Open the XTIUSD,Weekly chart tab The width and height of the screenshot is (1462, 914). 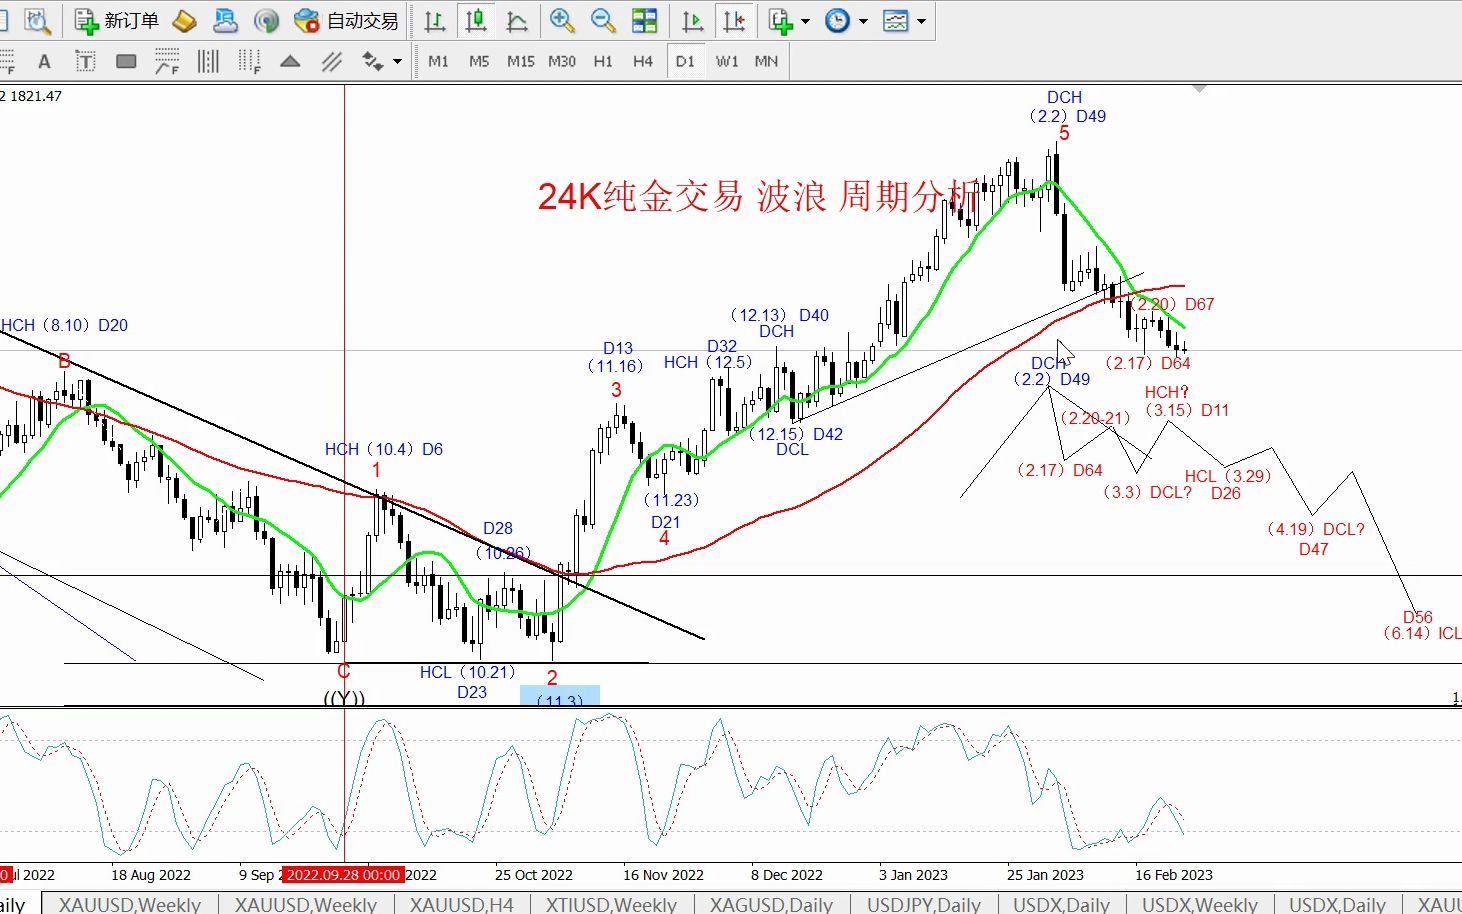click(611, 904)
